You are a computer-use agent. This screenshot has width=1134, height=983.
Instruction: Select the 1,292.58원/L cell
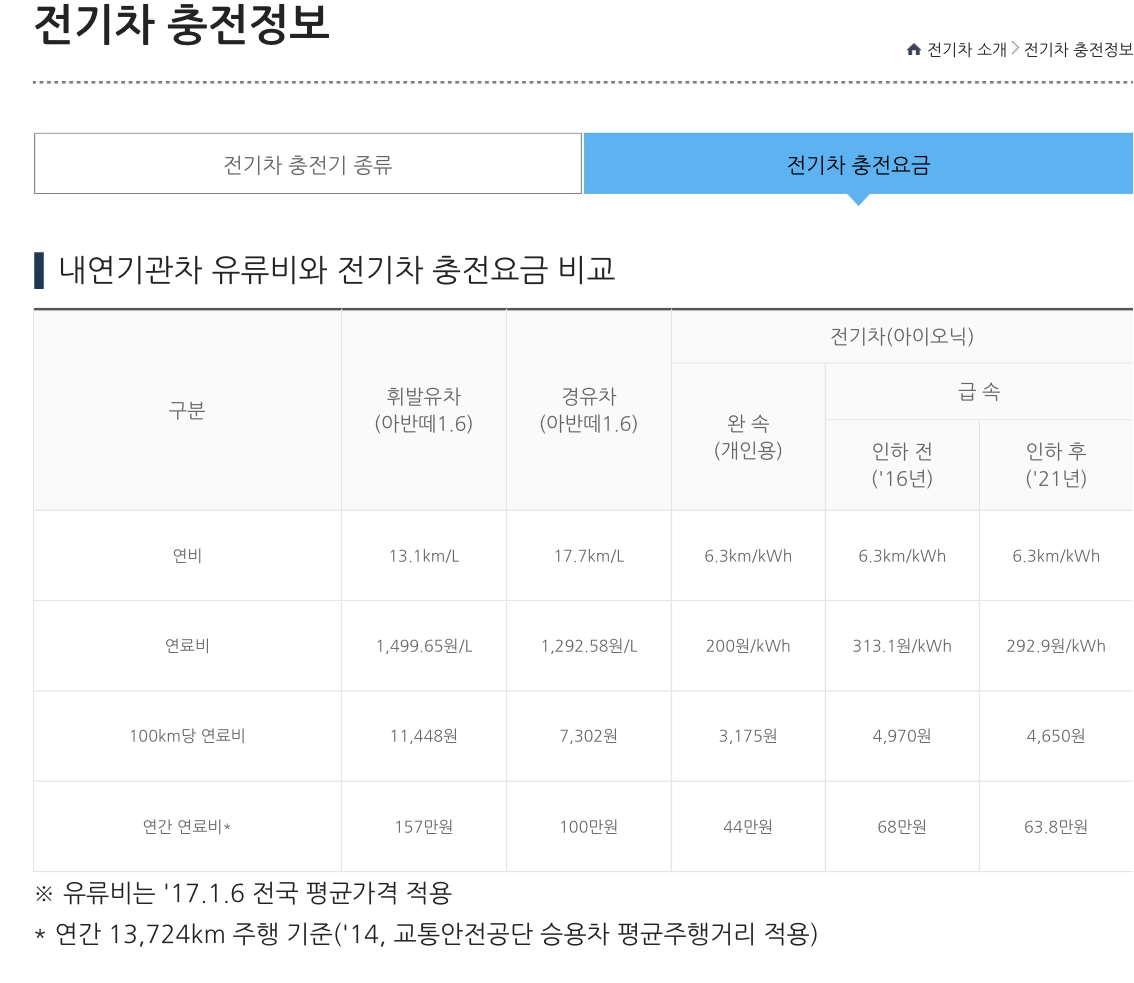589,646
